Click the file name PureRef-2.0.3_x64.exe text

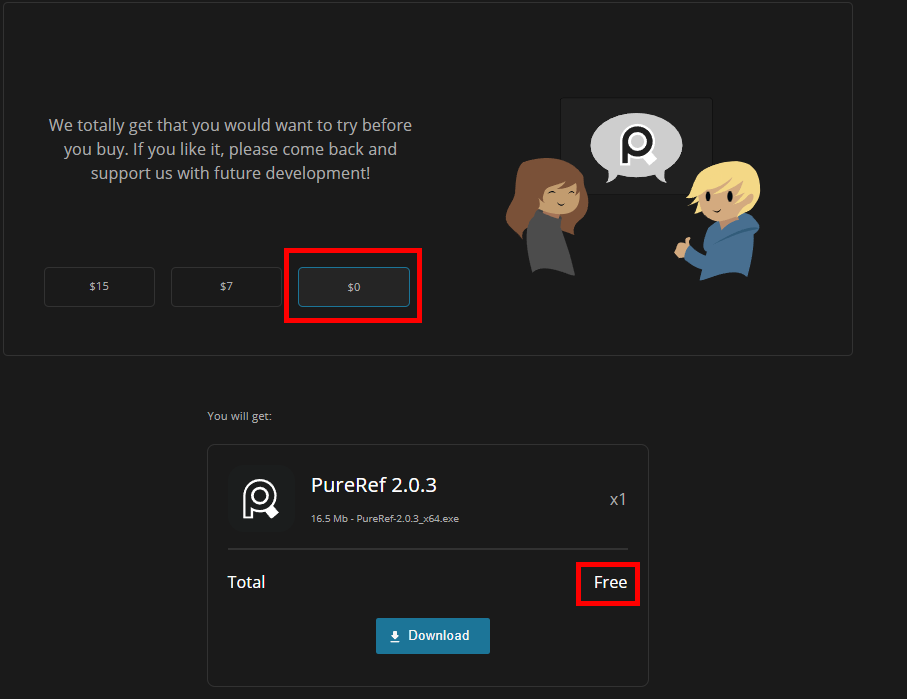[x=407, y=518]
